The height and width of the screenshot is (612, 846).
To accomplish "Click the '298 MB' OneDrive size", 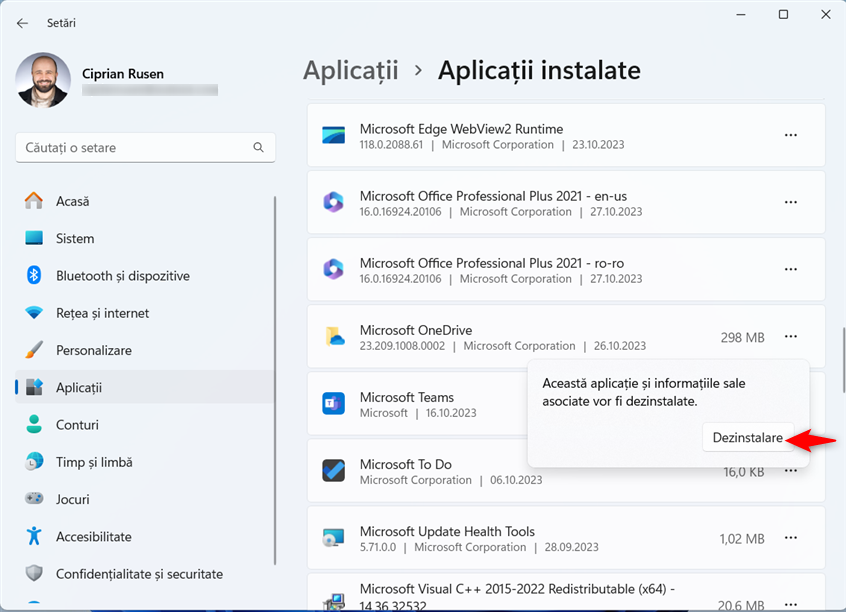I will click(742, 337).
